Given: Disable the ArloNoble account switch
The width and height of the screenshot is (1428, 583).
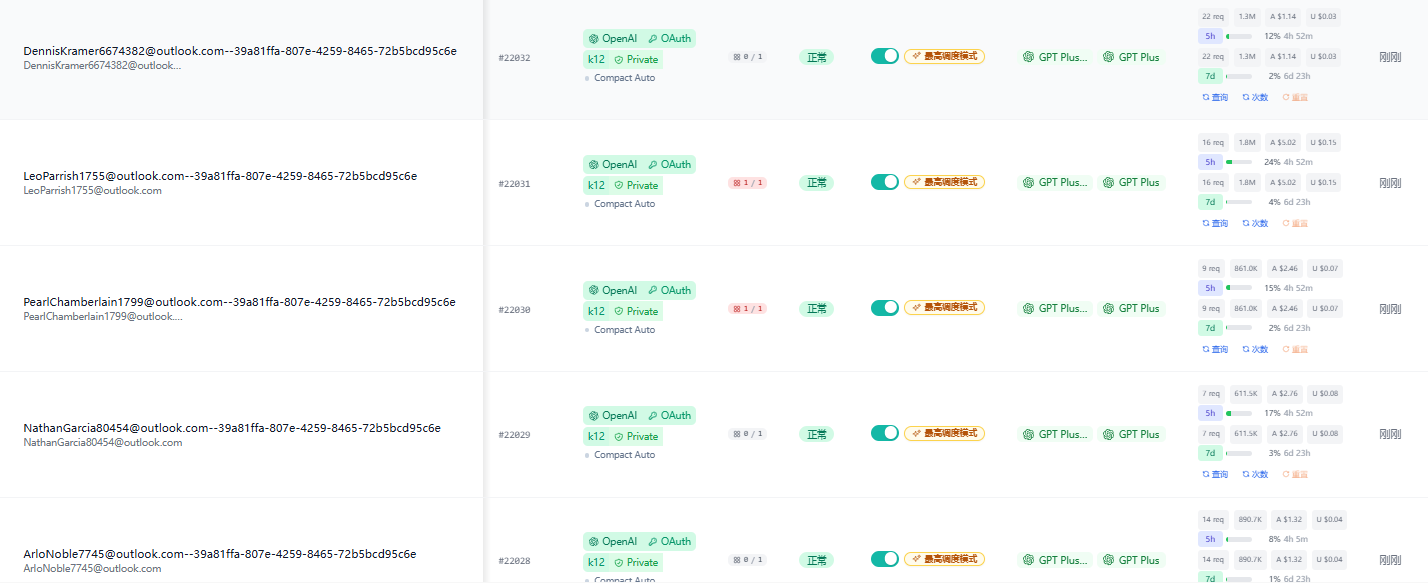Looking at the screenshot, I should (885, 559).
